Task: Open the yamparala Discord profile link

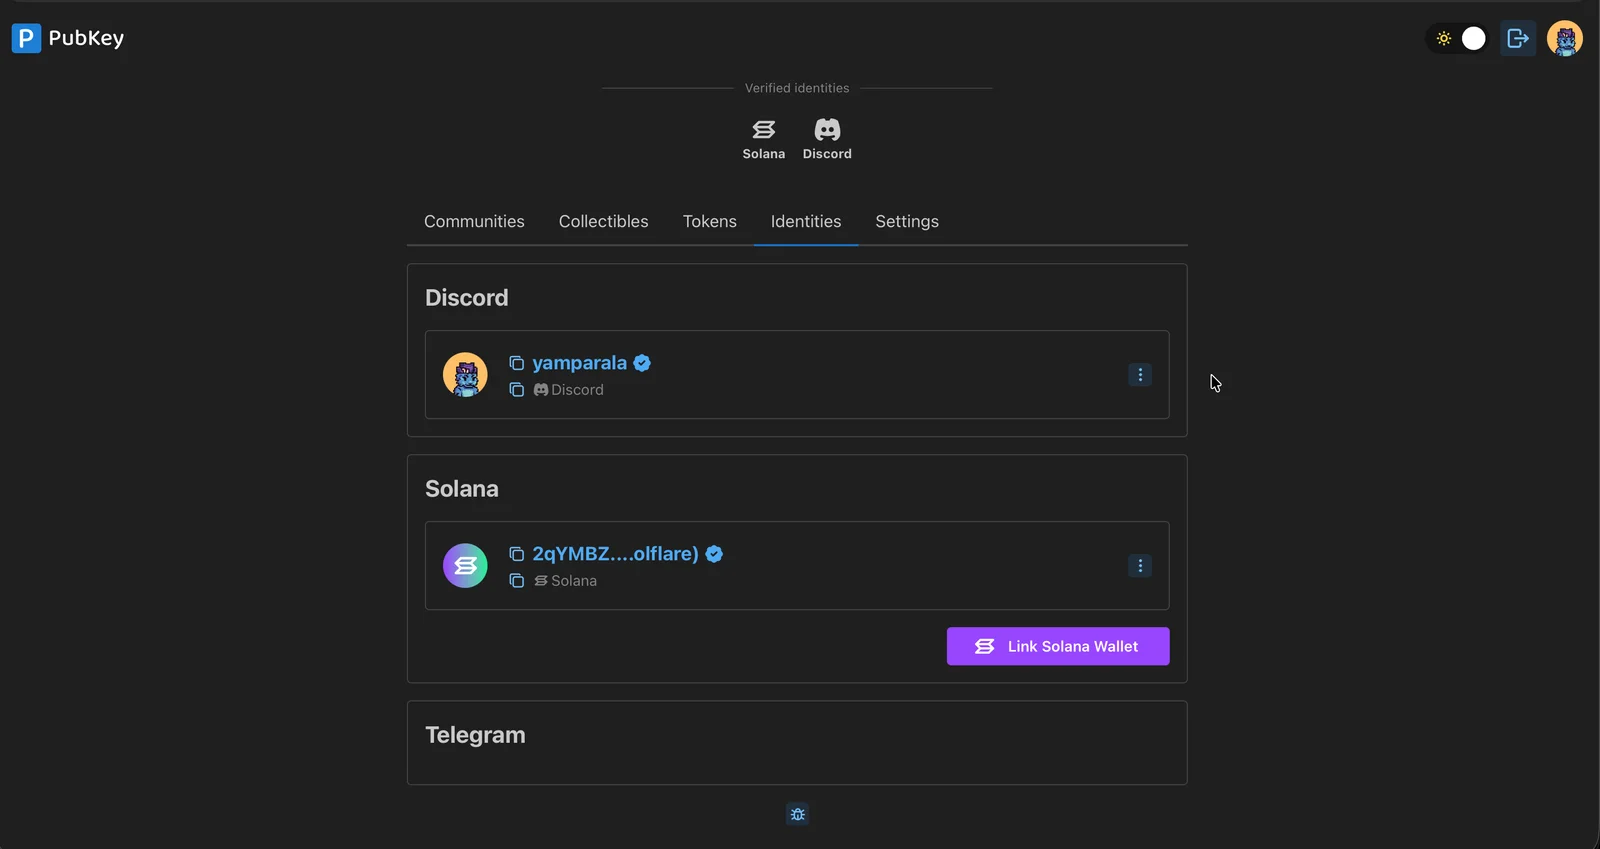Action: point(579,363)
